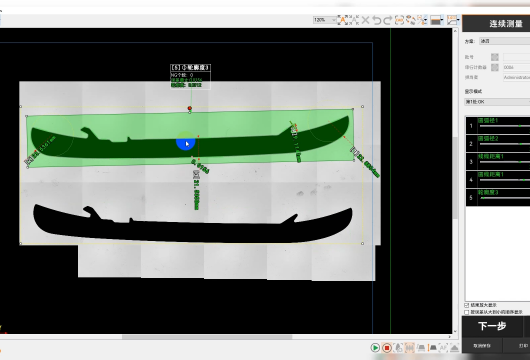Expand the chart view dropdown arrow
530x360 pixels.
[x=458, y=20]
